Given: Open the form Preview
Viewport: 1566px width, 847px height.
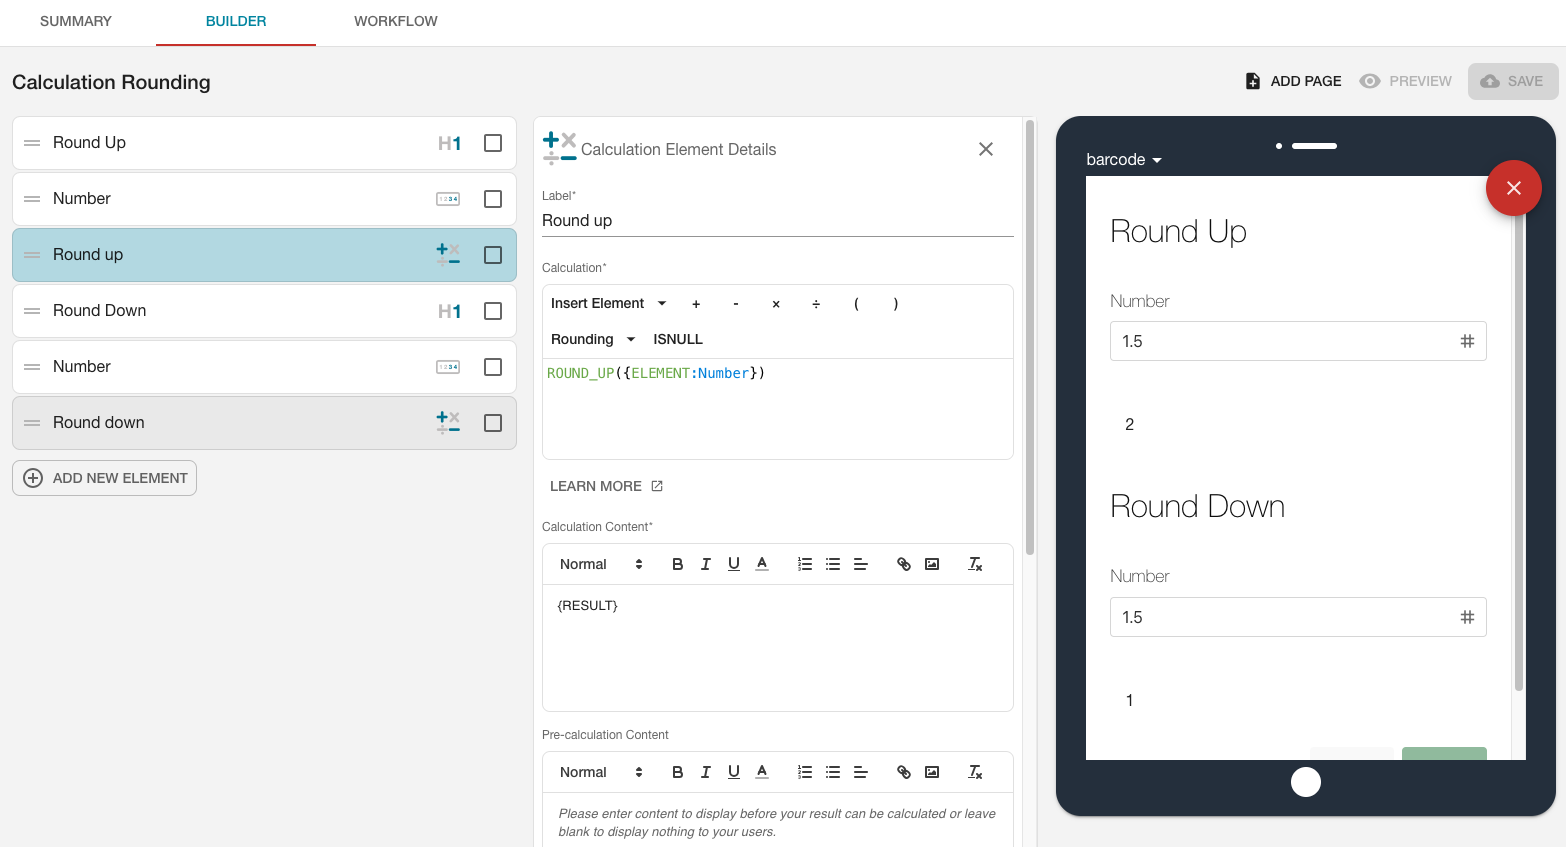Looking at the screenshot, I should [1406, 81].
